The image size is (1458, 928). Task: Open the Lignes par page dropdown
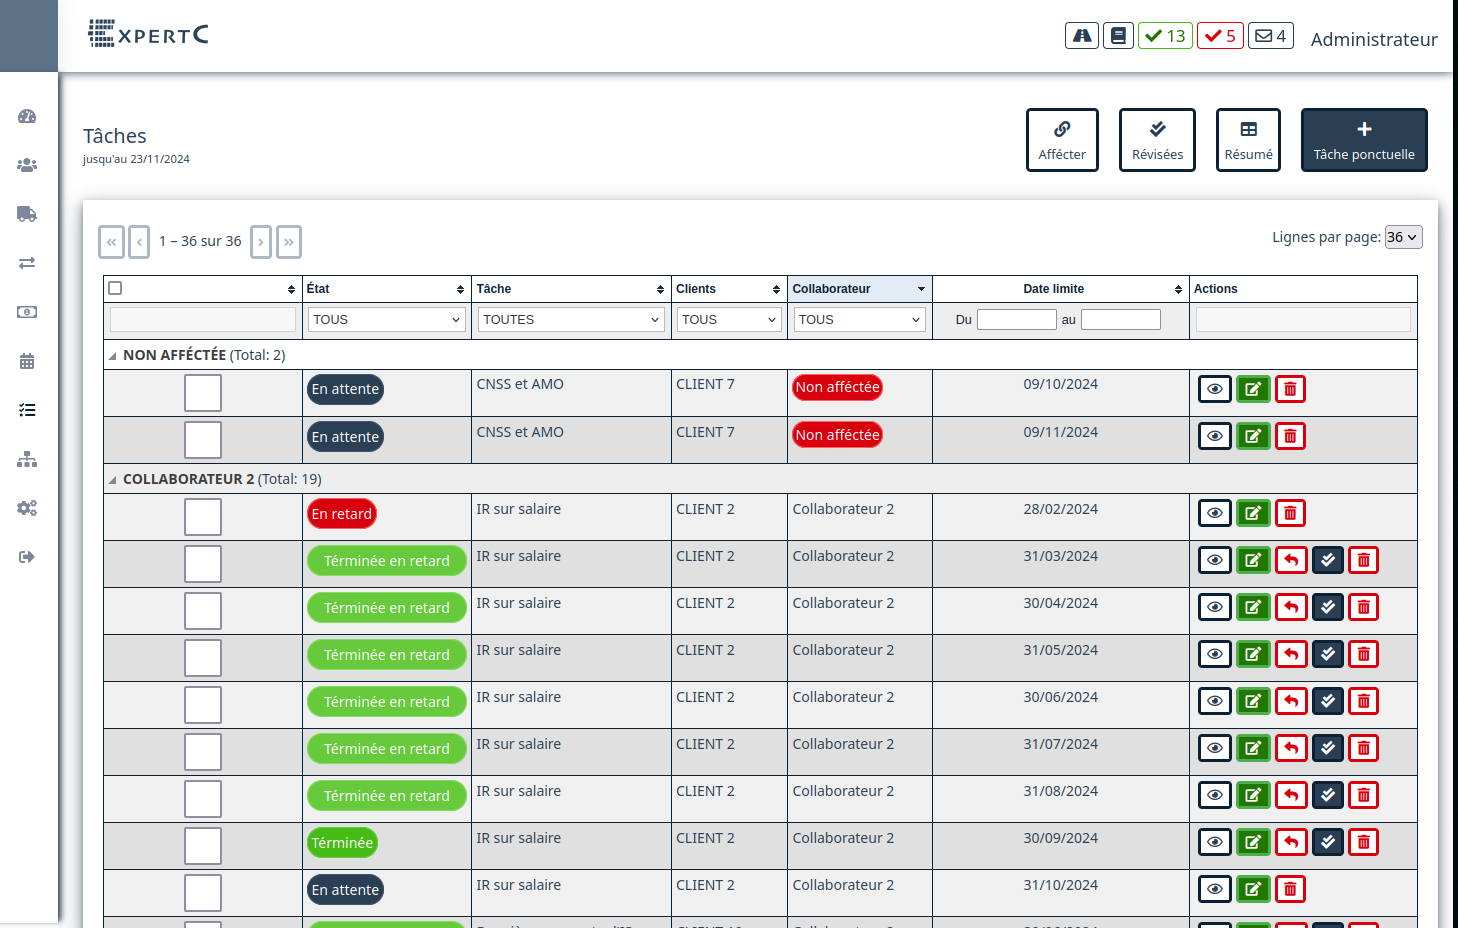1402,237
